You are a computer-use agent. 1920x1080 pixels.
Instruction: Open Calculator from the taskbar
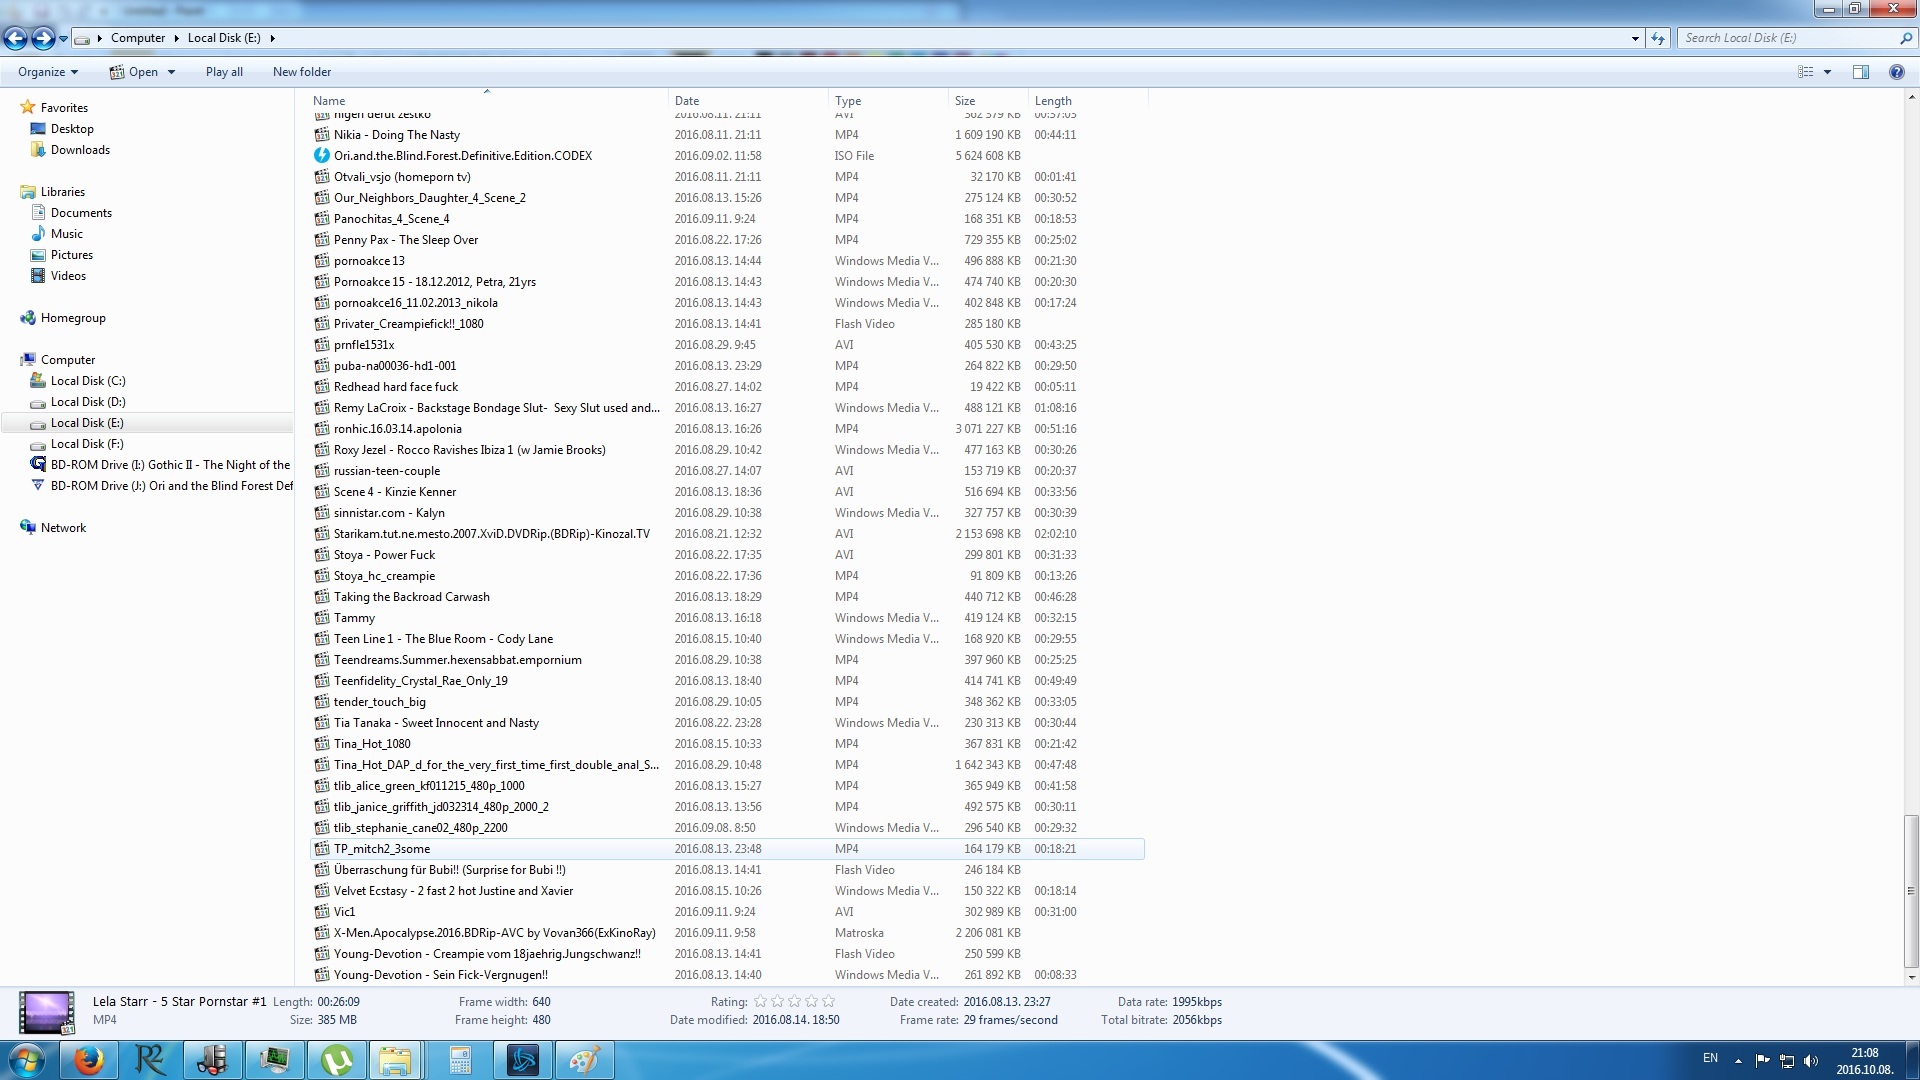click(x=460, y=1060)
